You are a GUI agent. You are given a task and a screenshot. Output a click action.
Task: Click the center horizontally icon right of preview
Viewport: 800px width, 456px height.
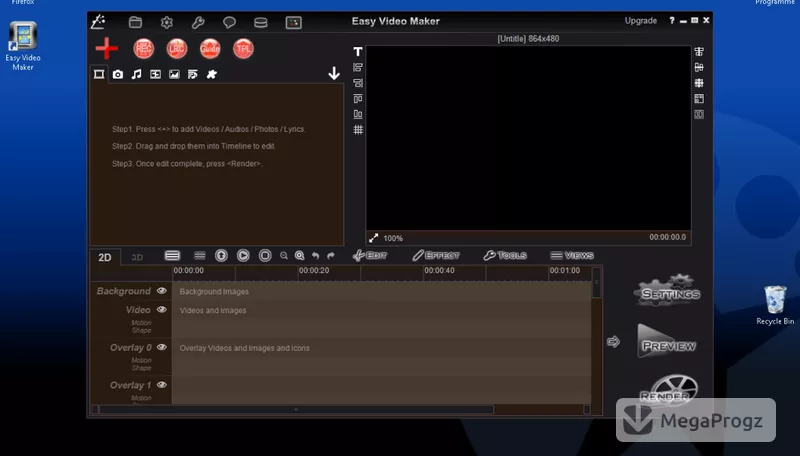point(699,52)
